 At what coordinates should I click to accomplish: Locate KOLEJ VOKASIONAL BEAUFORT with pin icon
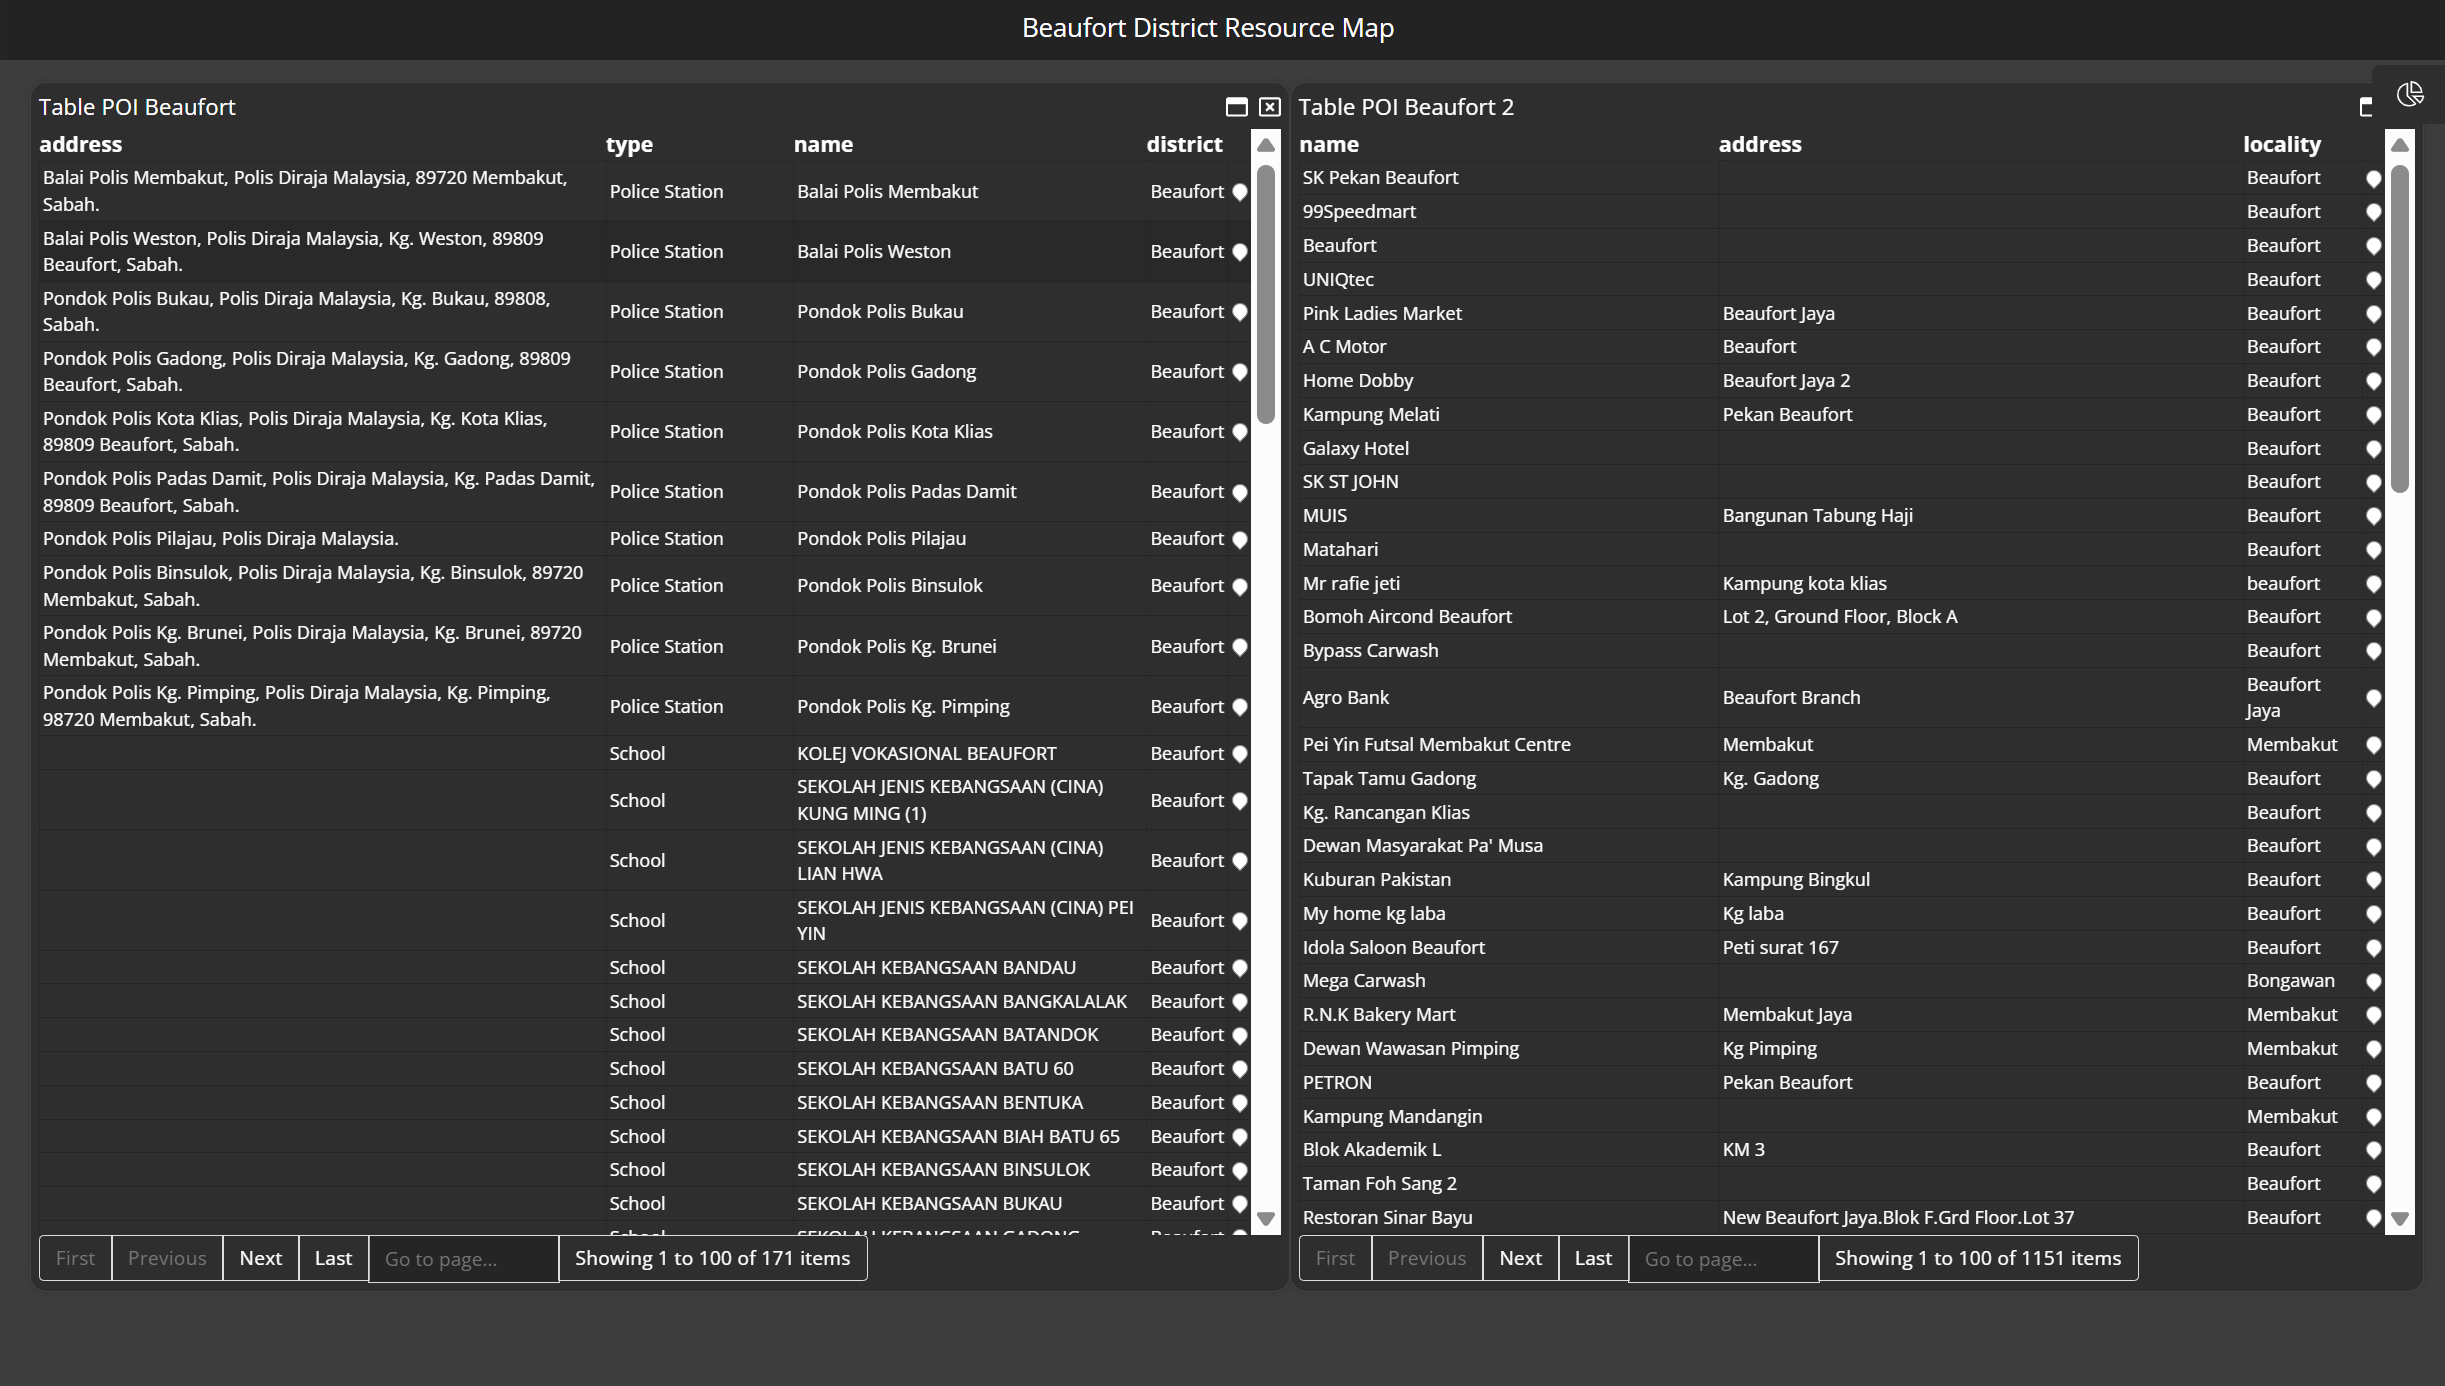[1240, 754]
